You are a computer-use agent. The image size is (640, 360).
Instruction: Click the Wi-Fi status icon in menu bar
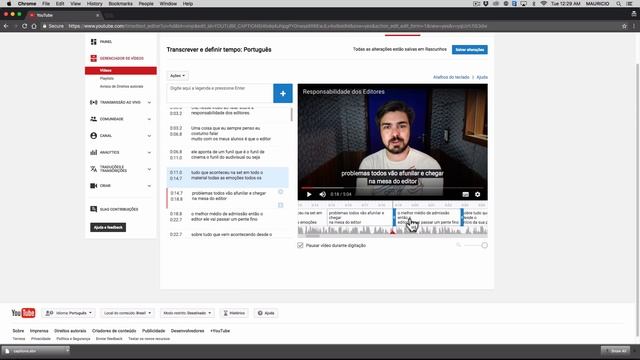click(x=543, y=4)
